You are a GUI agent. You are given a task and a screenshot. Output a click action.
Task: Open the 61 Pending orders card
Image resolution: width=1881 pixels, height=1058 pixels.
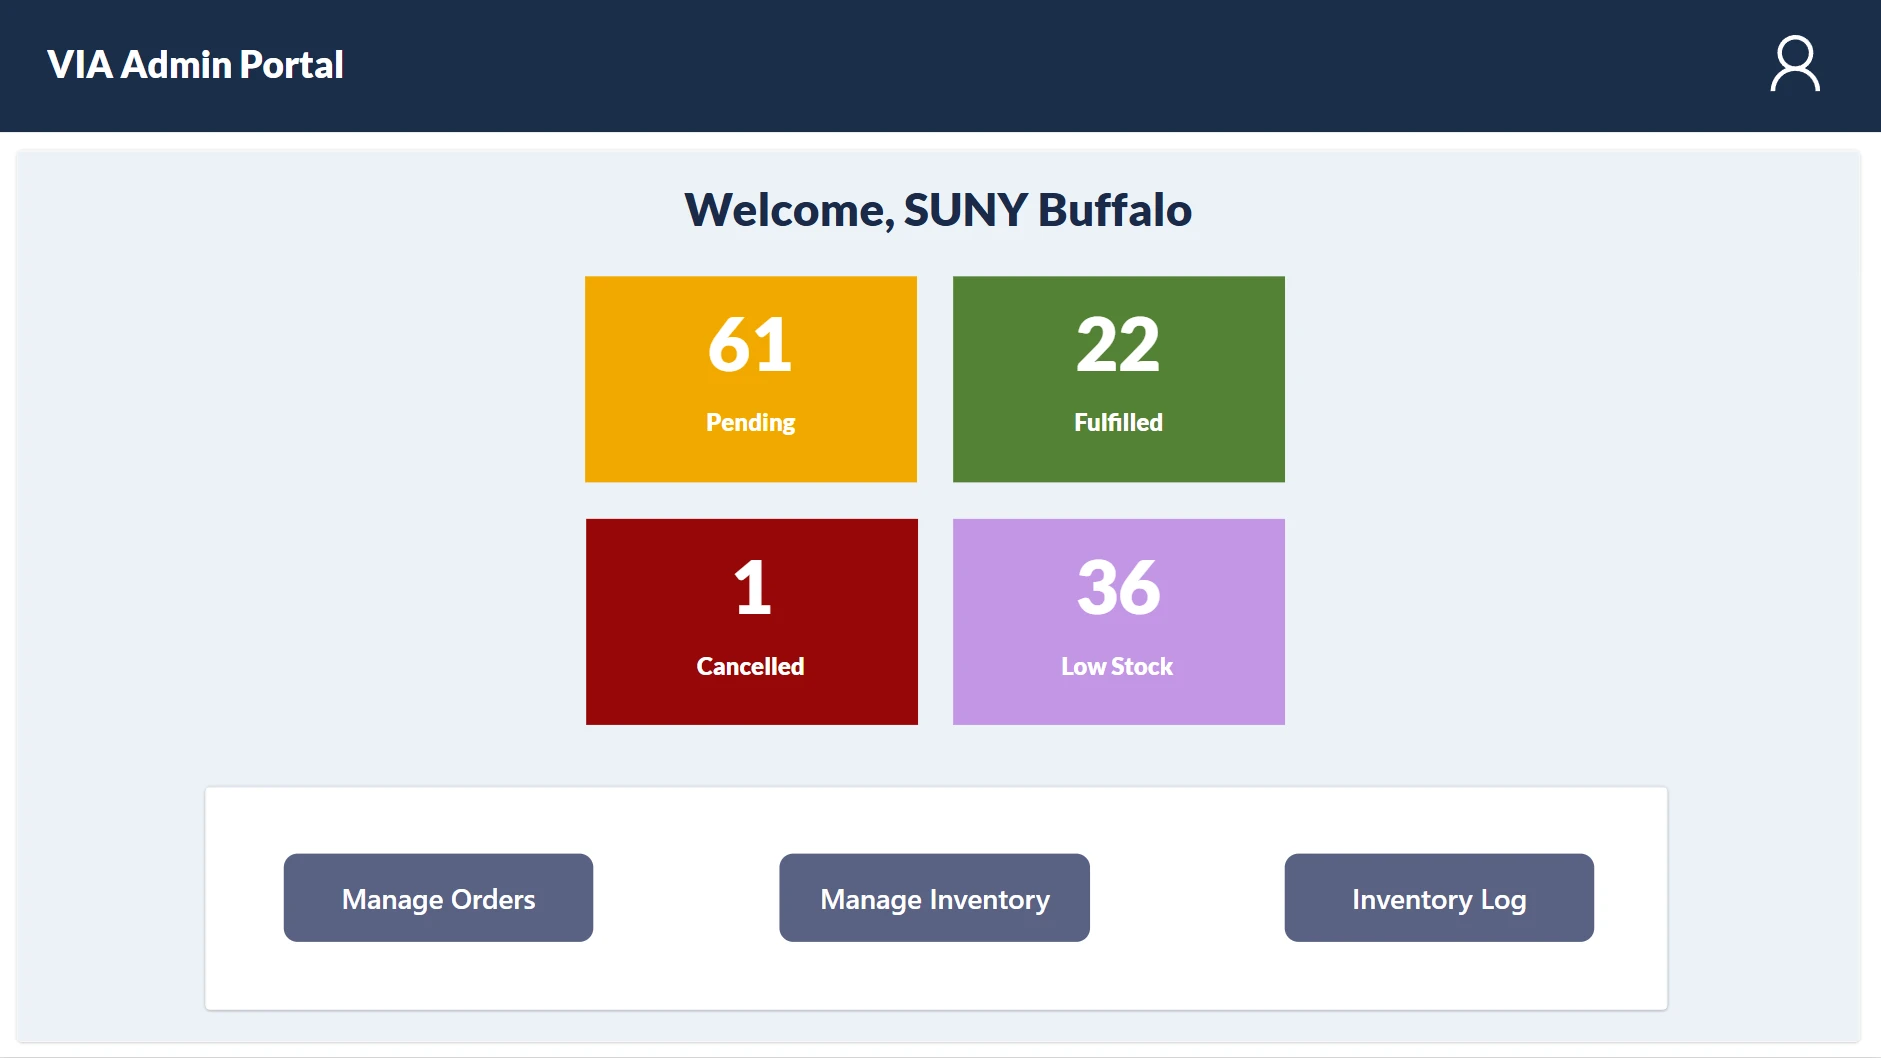[x=751, y=379]
